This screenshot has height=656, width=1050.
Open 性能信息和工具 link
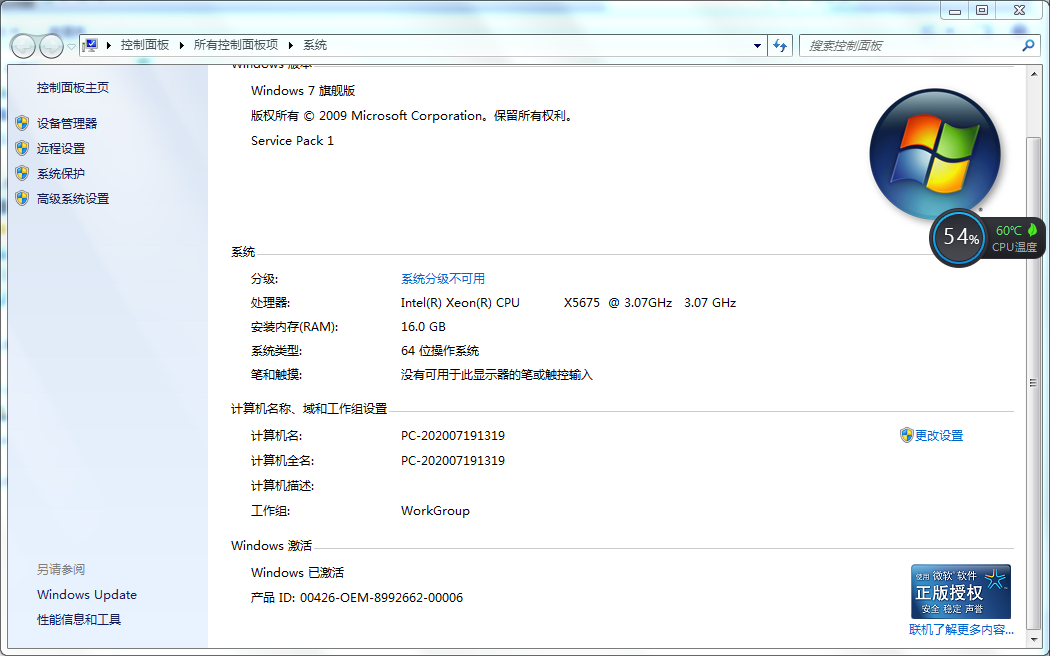[79, 620]
